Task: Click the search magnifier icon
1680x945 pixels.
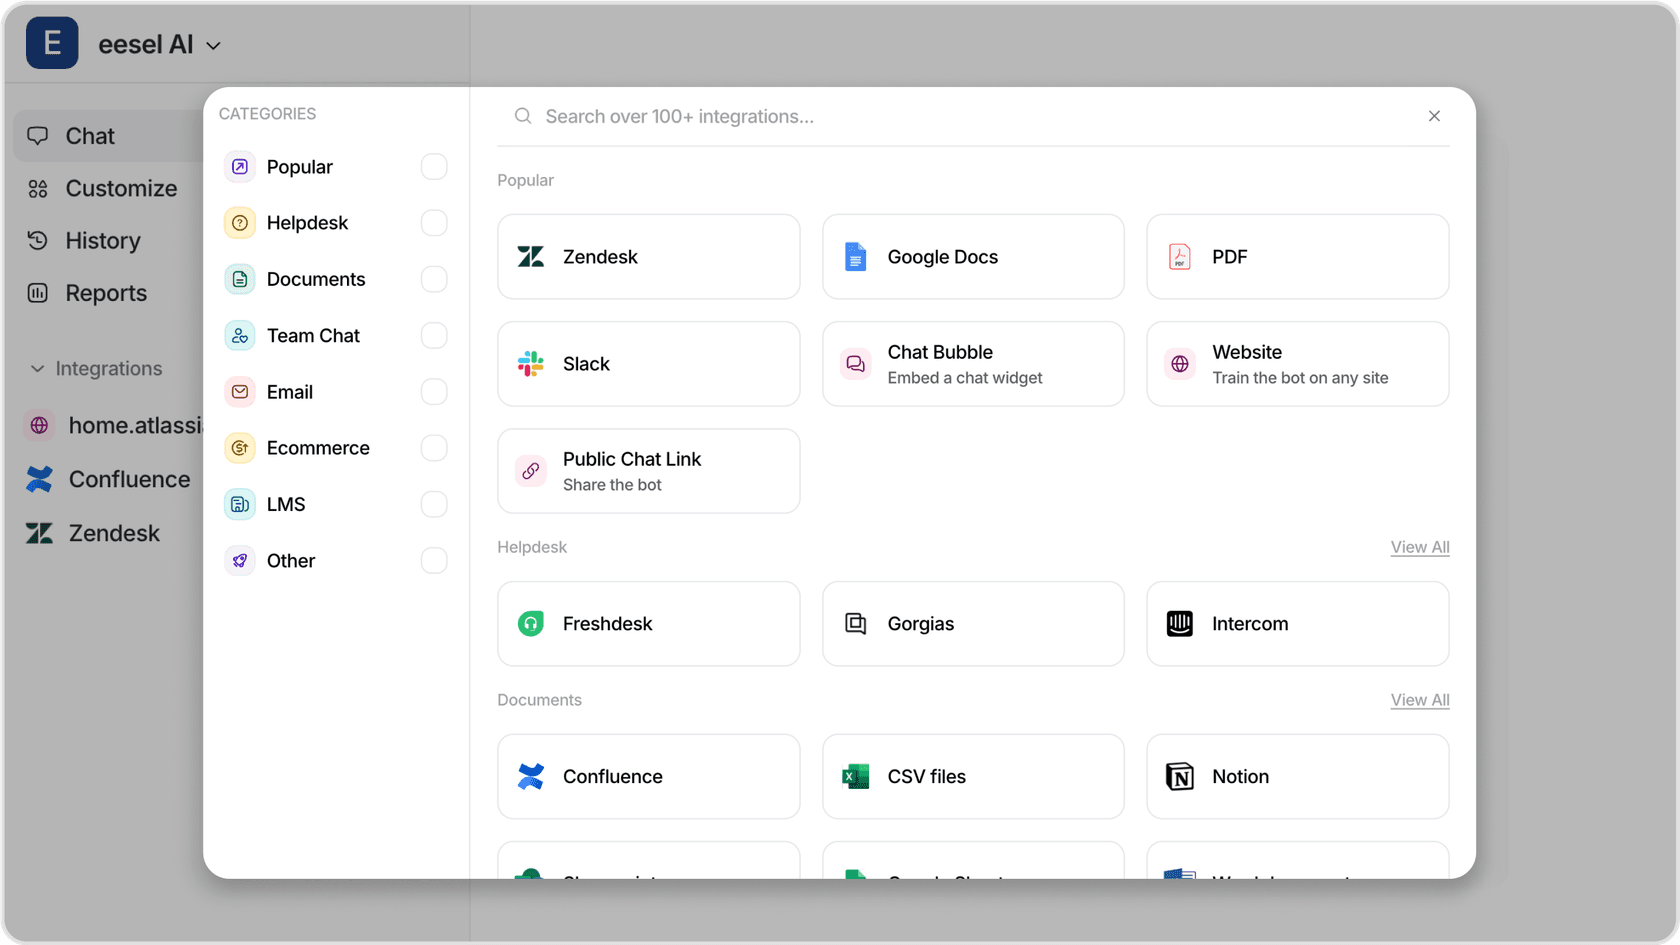Action: click(523, 116)
